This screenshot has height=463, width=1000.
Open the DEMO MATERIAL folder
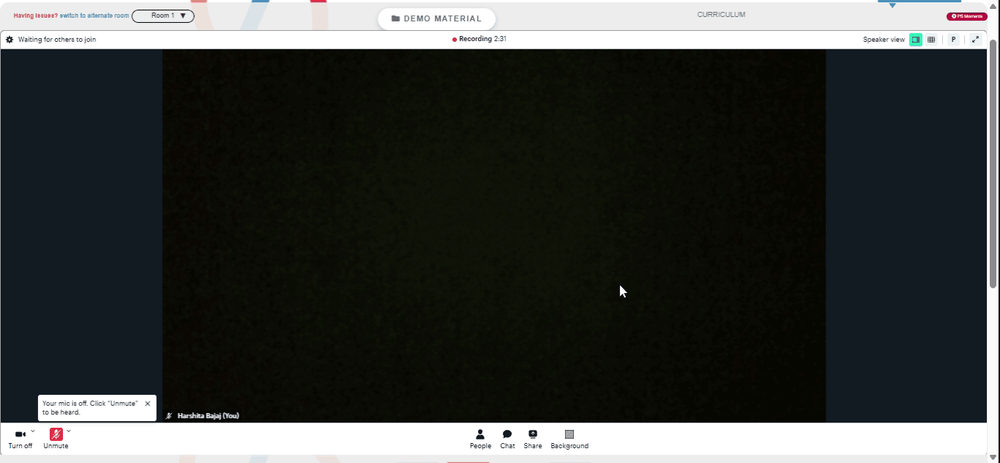coord(436,19)
